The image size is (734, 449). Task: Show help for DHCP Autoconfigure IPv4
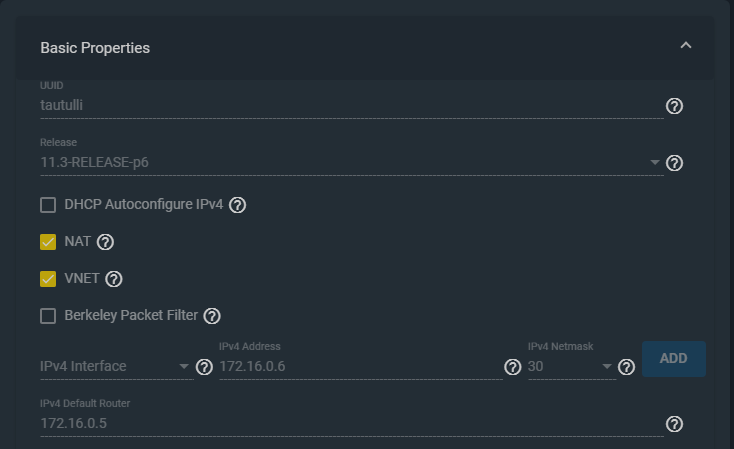point(237,205)
